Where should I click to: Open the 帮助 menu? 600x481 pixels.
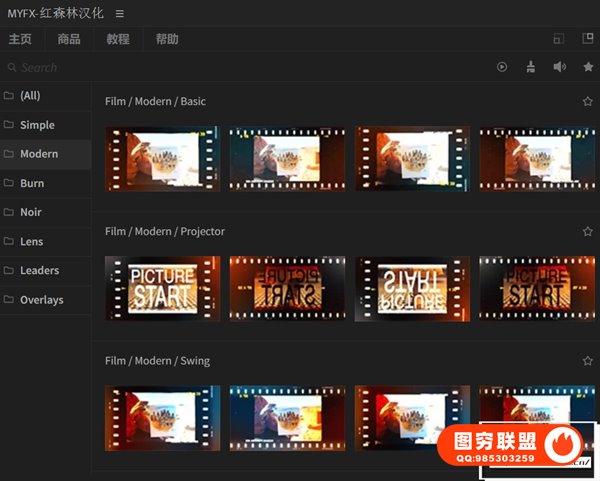click(x=167, y=39)
